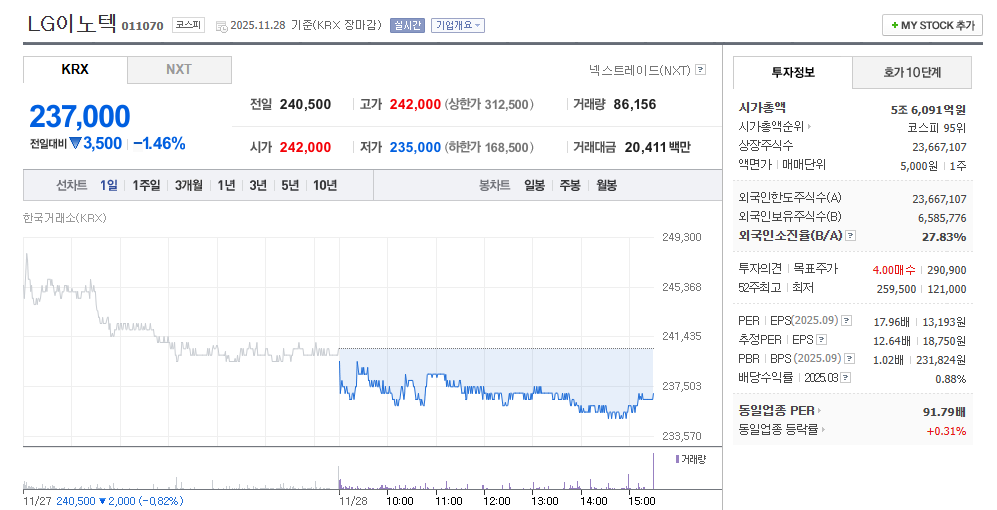
Task: Show the 일봉 candlestick chart
Action: (x=535, y=186)
